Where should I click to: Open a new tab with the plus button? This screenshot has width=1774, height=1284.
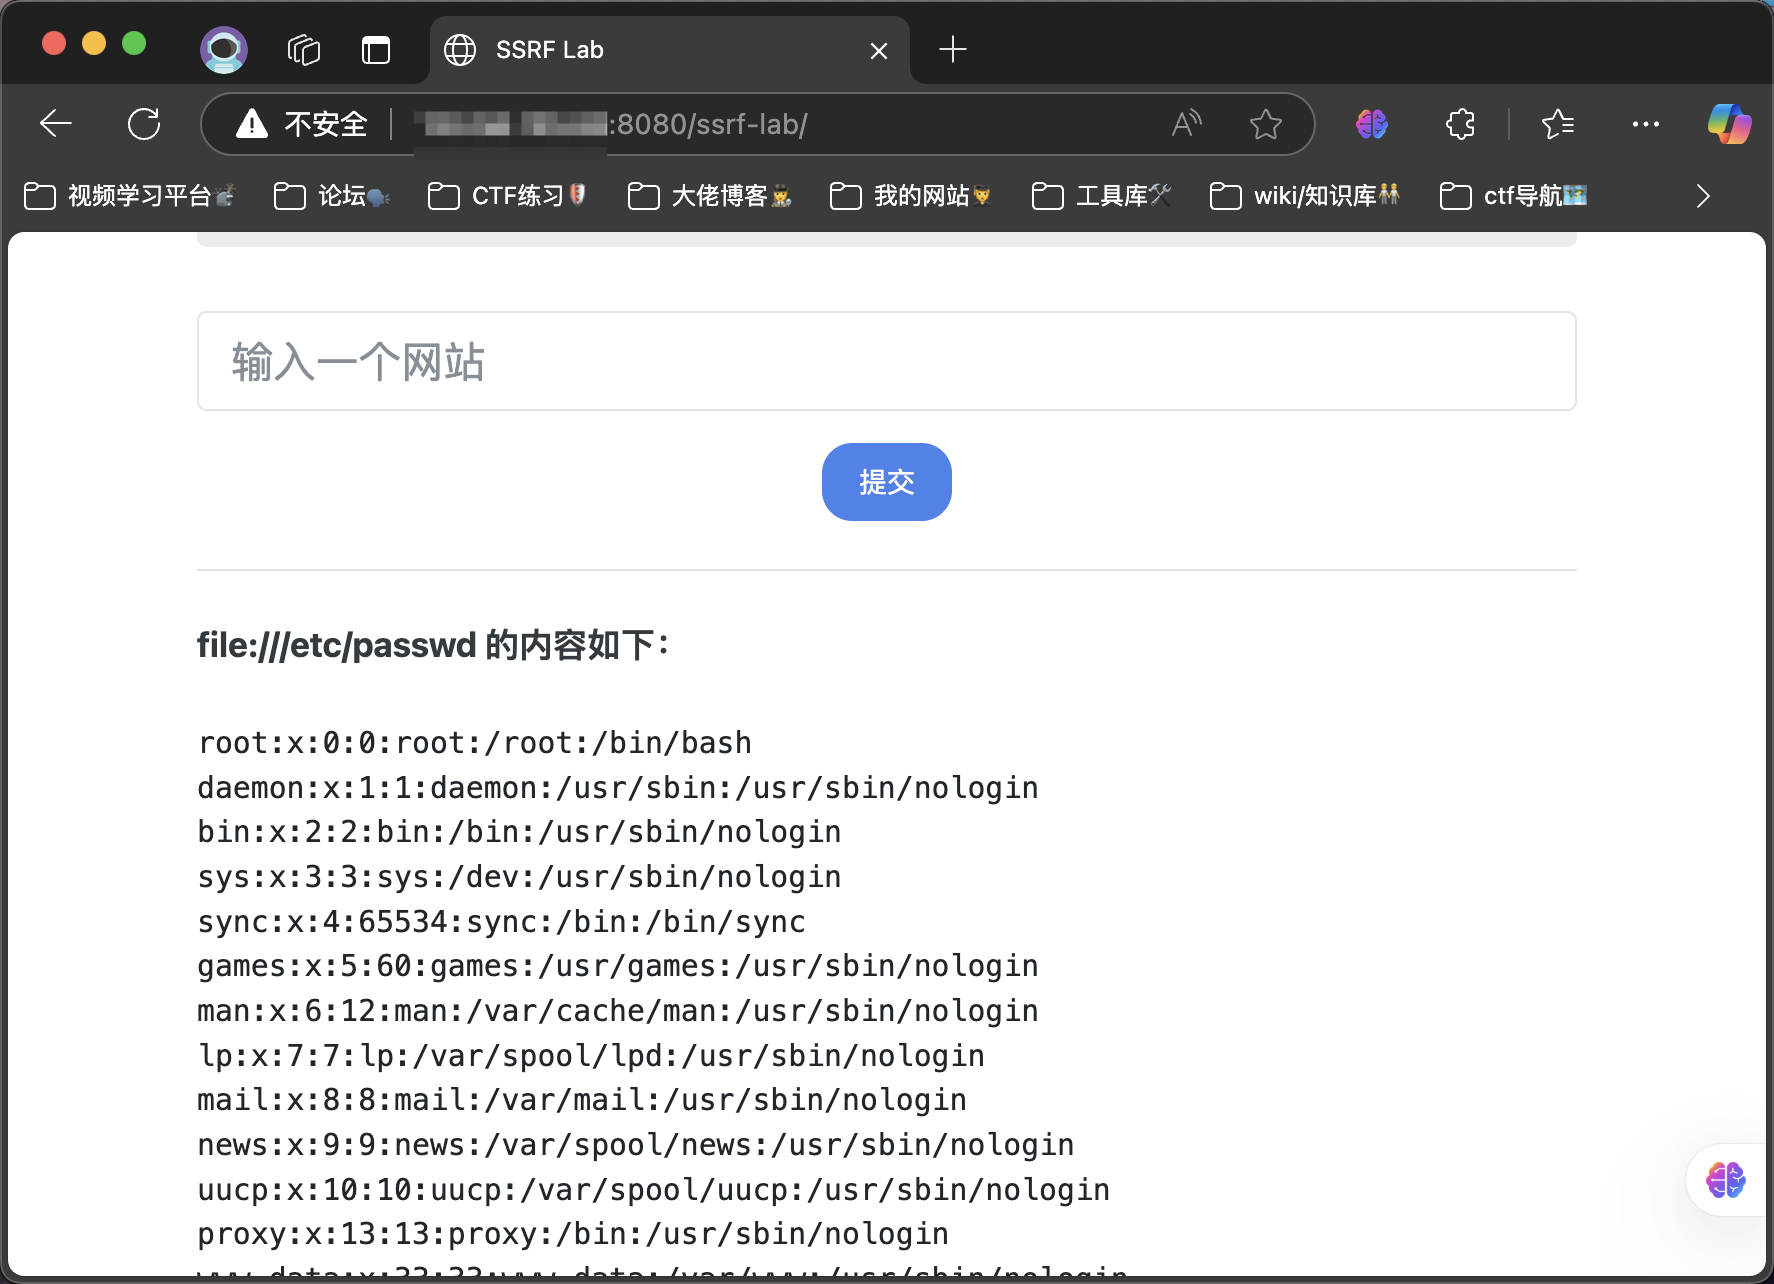click(x=951, y=49)
